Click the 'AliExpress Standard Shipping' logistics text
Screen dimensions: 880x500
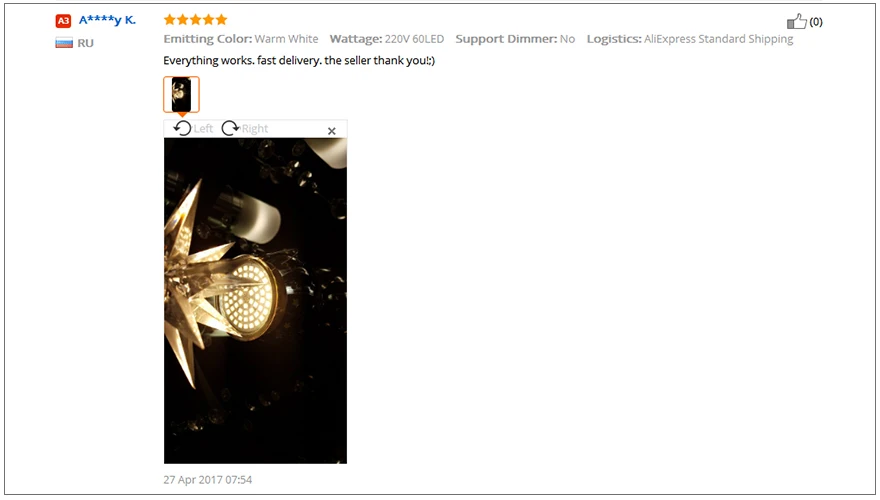[718, 39]
